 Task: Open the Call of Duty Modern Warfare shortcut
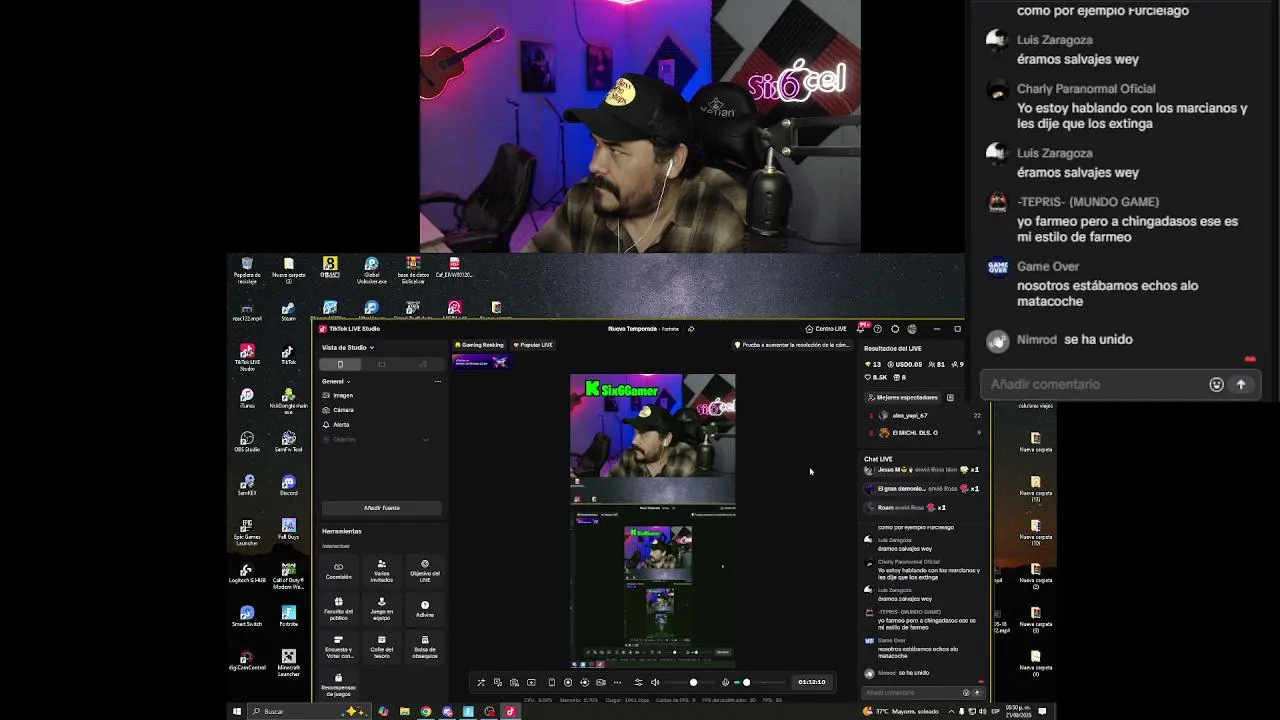pos(289,575)
